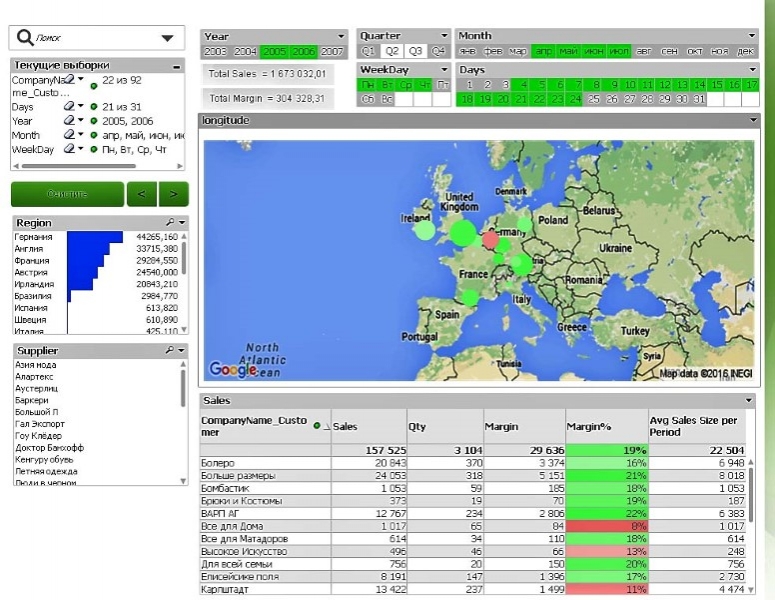Toggle weekday Пн in WeekDay filter
Image resolution: width=775 pixels, height=600 pixels.
[368, 85]
